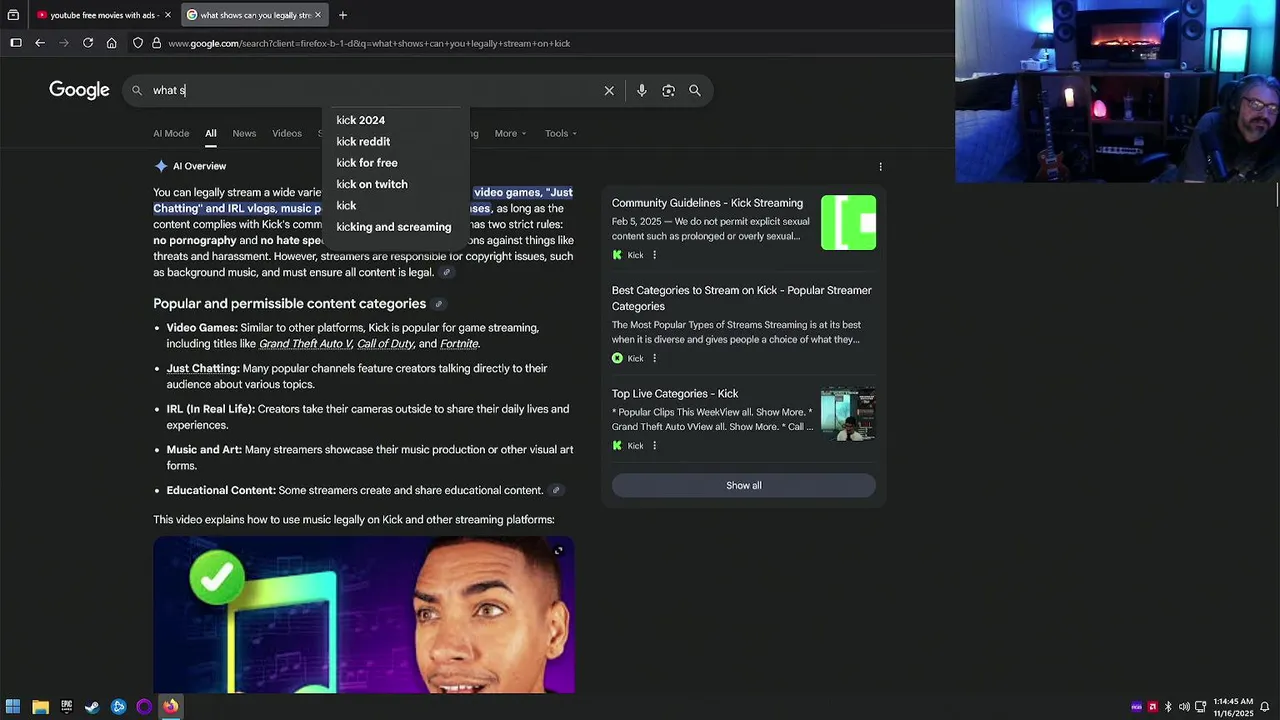Open Community Guidelines green Kick thumbnail

pos(848,222)
